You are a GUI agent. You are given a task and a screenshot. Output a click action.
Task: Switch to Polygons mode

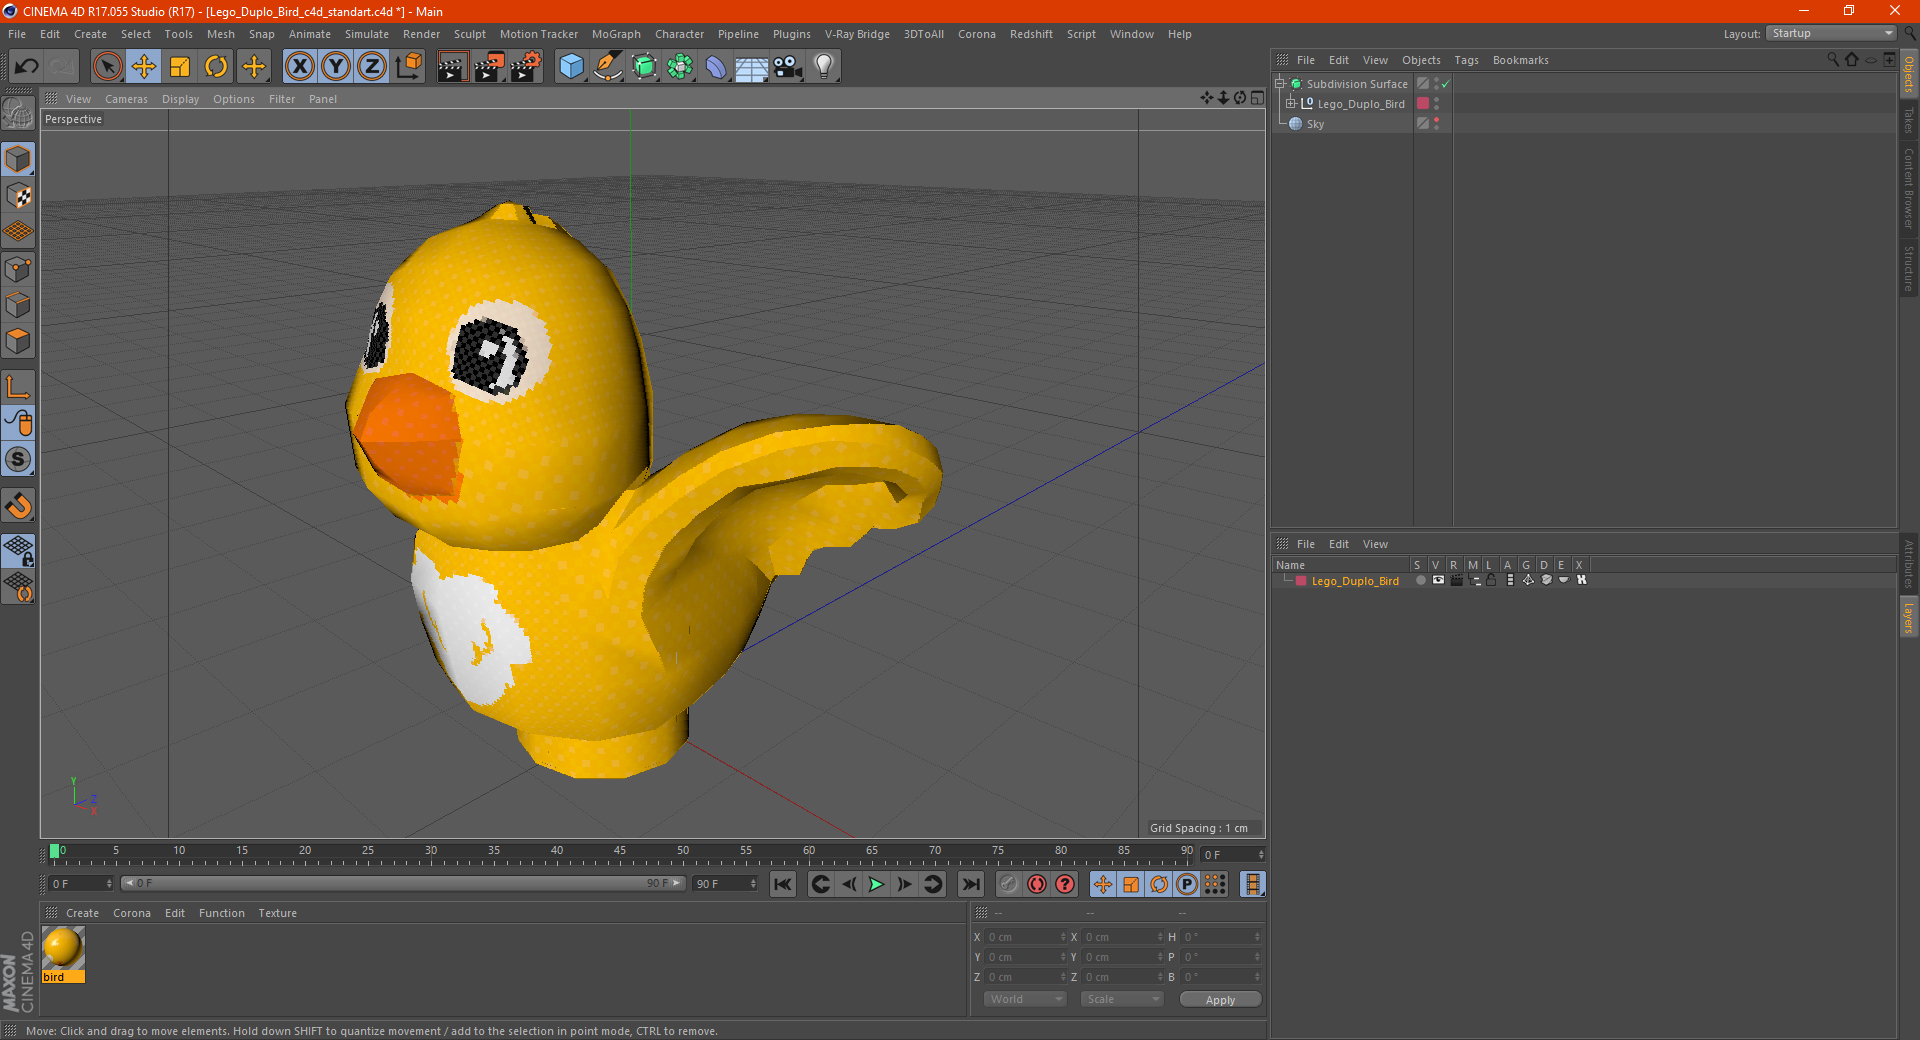18,341
